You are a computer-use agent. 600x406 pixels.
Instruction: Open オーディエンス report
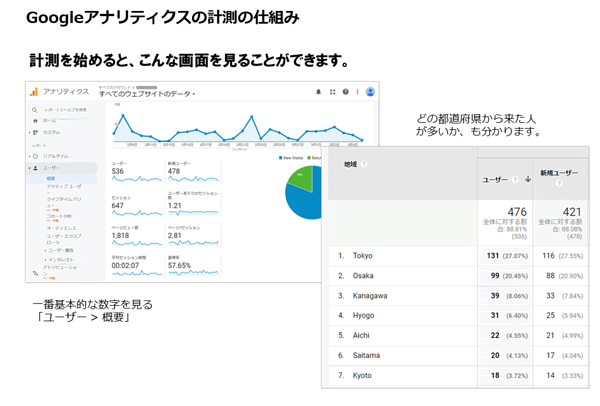point(61,228)
